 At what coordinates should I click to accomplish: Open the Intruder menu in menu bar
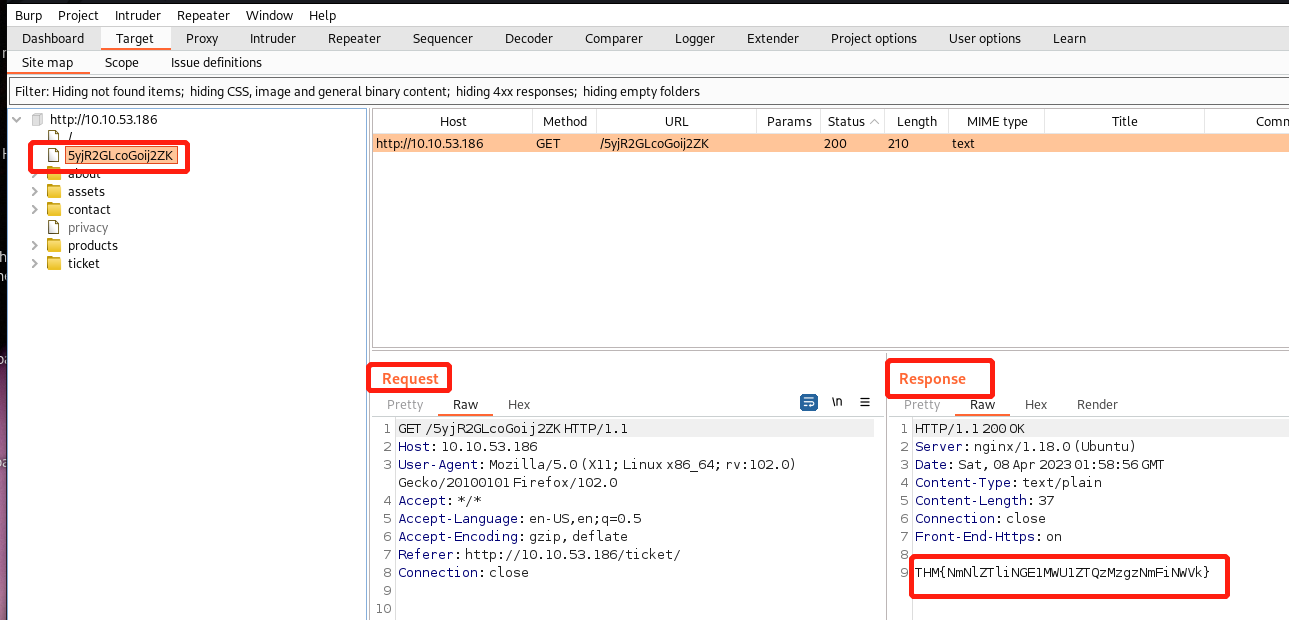(137, 15)
